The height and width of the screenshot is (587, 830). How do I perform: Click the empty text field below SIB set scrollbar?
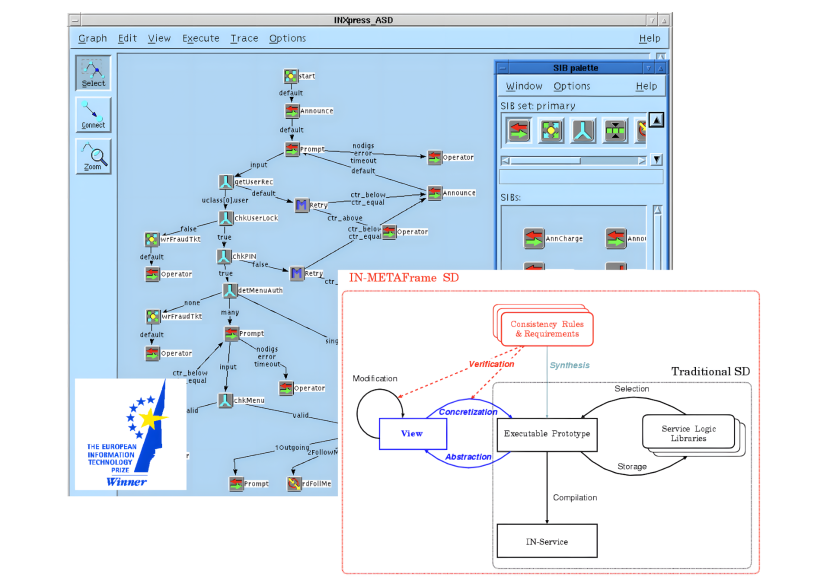click(x=581, y=176)
